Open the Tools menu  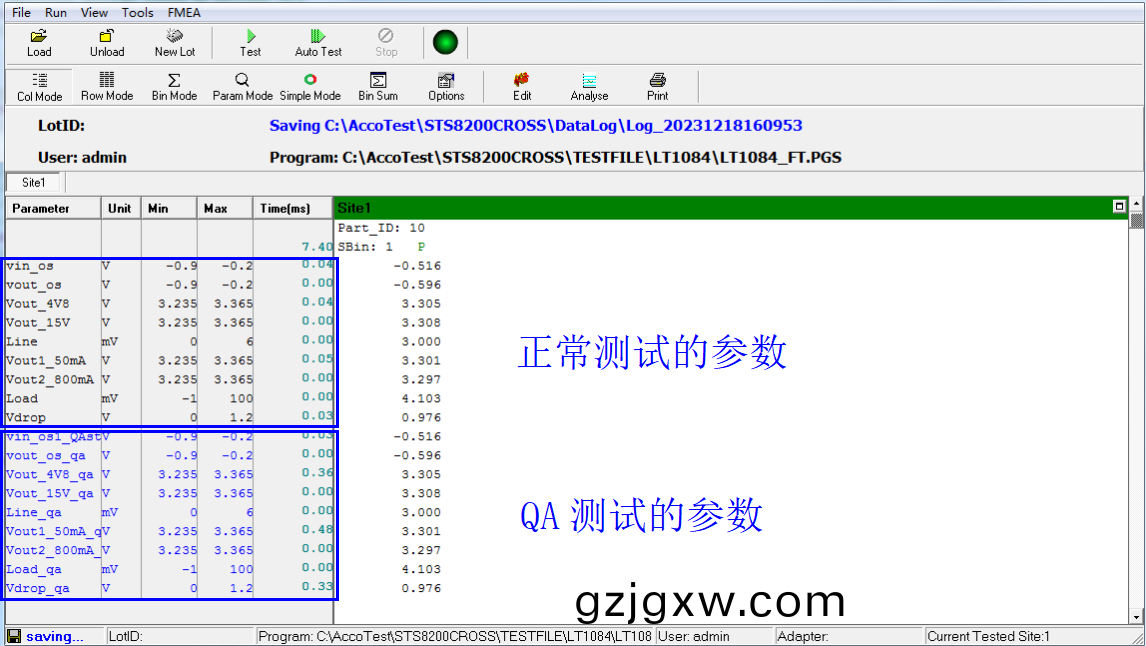pos(137,12)
